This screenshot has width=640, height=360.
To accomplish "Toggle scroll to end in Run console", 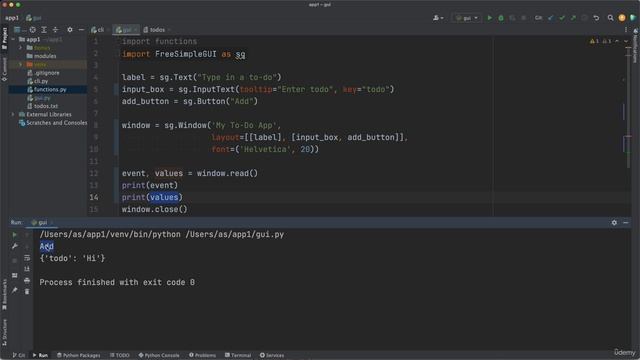I will tap(27, 269).
